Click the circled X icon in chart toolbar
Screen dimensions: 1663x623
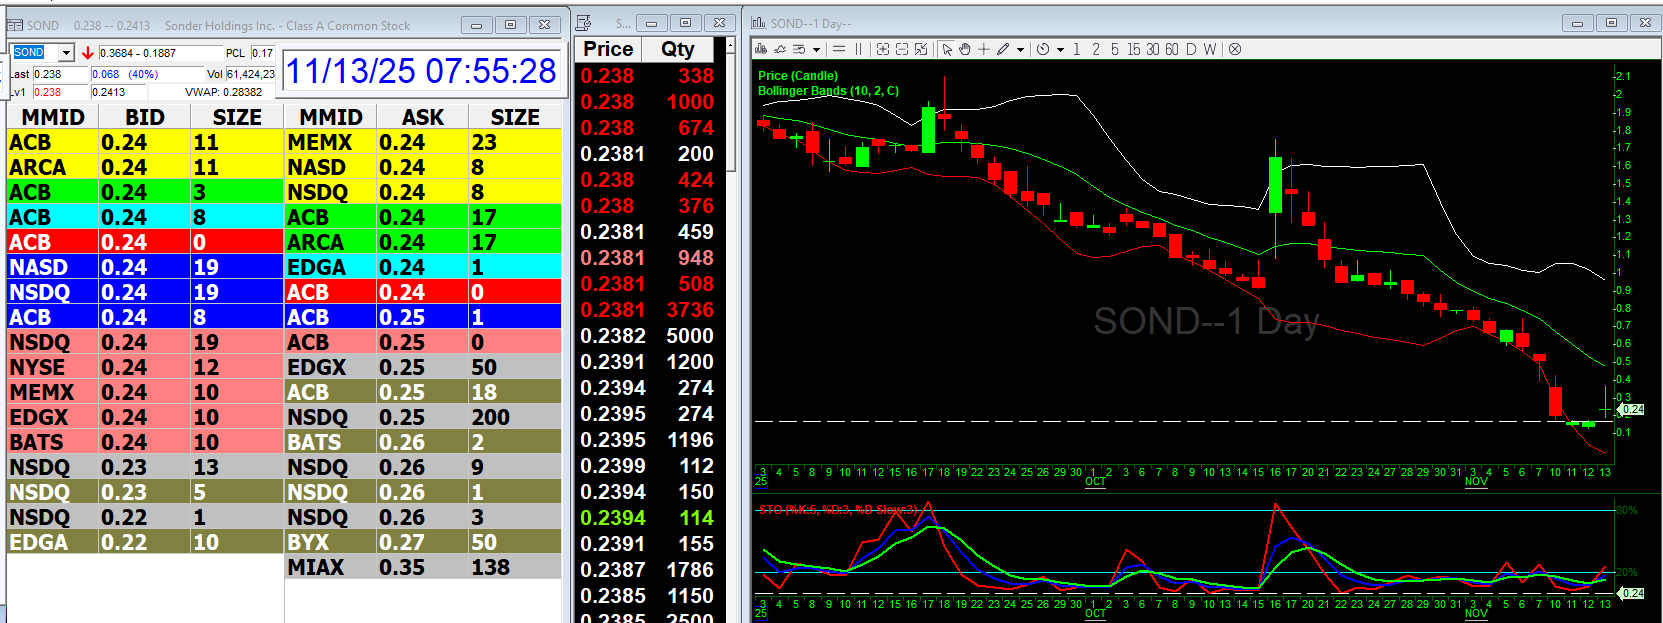[1235, 49]
